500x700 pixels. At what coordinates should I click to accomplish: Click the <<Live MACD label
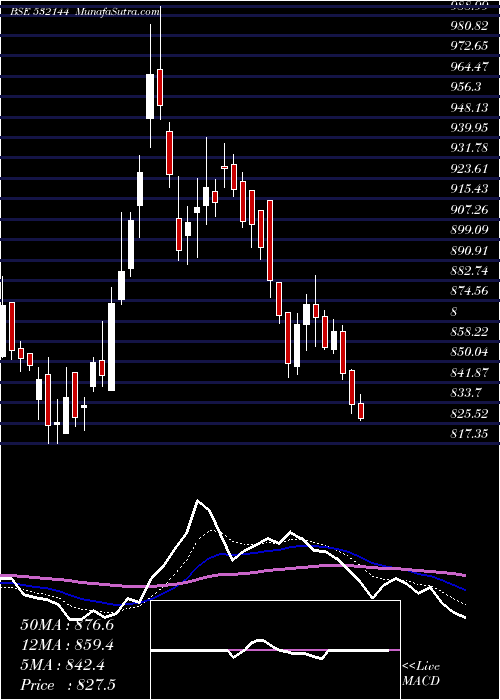421,674
